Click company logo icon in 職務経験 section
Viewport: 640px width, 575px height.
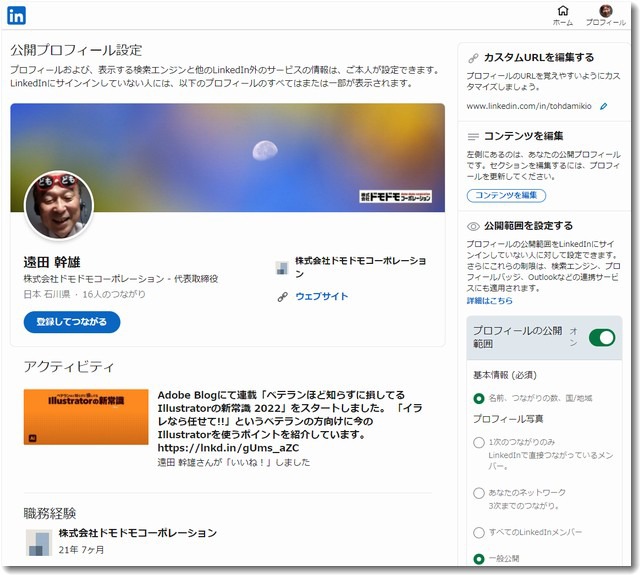[x=39, y=542]
